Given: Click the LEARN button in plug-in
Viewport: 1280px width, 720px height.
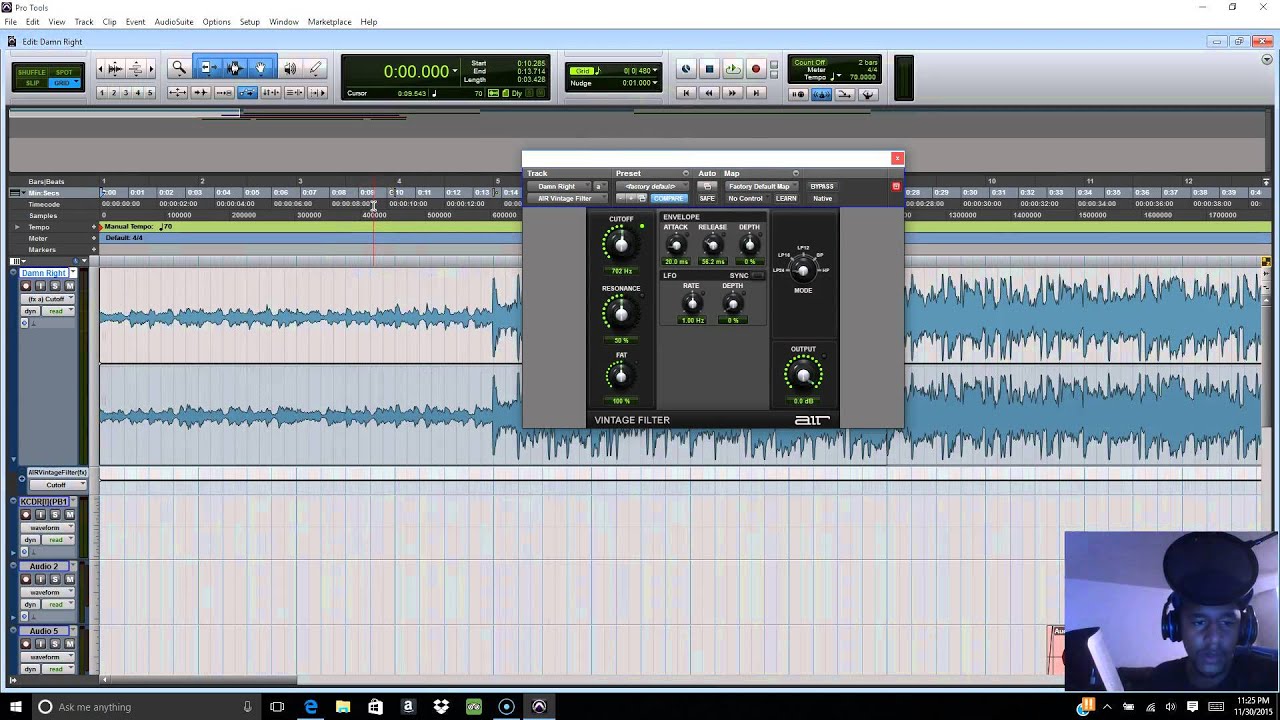Looking at the screenshot, I should 786,198.
